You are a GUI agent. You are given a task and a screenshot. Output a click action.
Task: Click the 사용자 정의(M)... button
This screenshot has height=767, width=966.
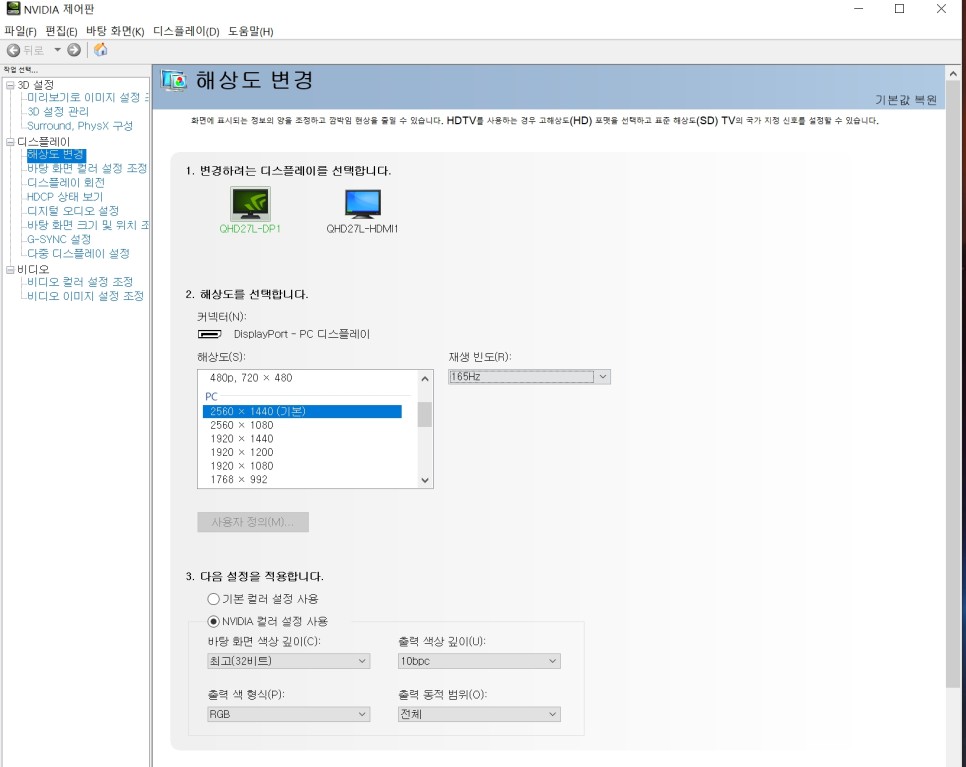point(253,522)
